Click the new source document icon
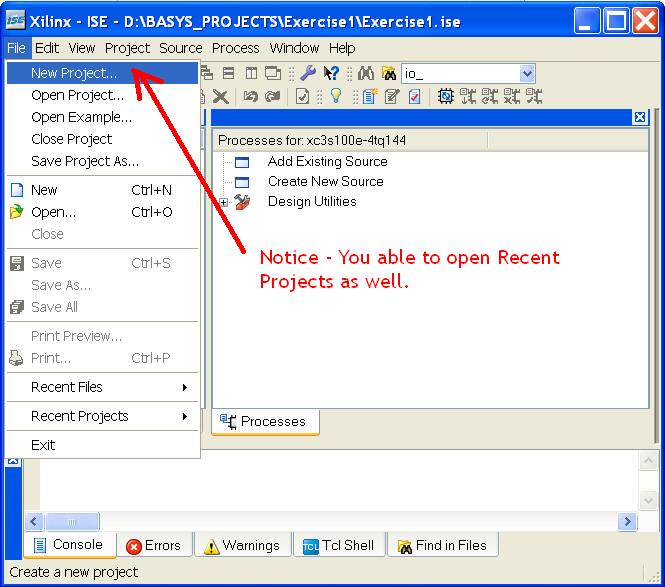Screen dimensions: 665x587 [369, 97]
